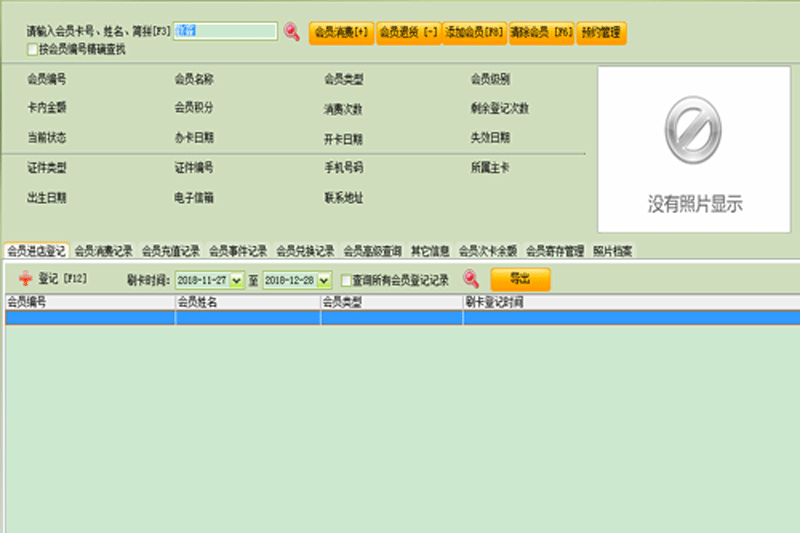Click the 开卡日期 field label
Image resolution: width=800 pixels, height=533 pixels.
343,139
